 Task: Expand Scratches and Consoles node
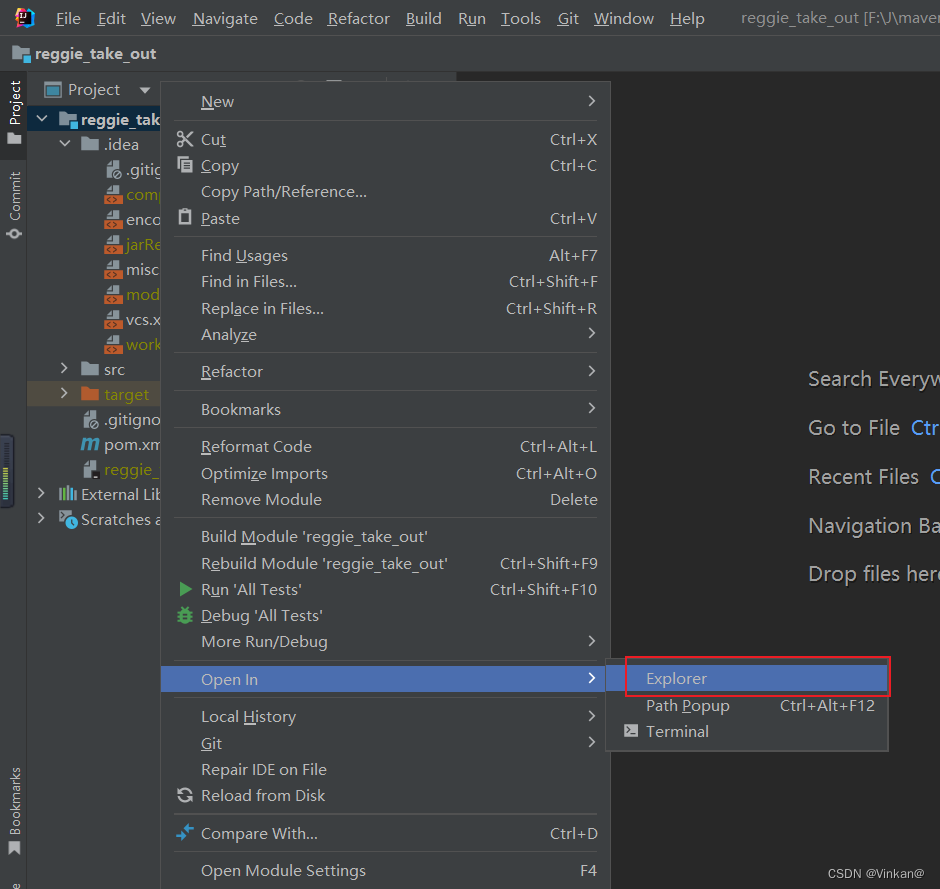[x=41, y=519]
